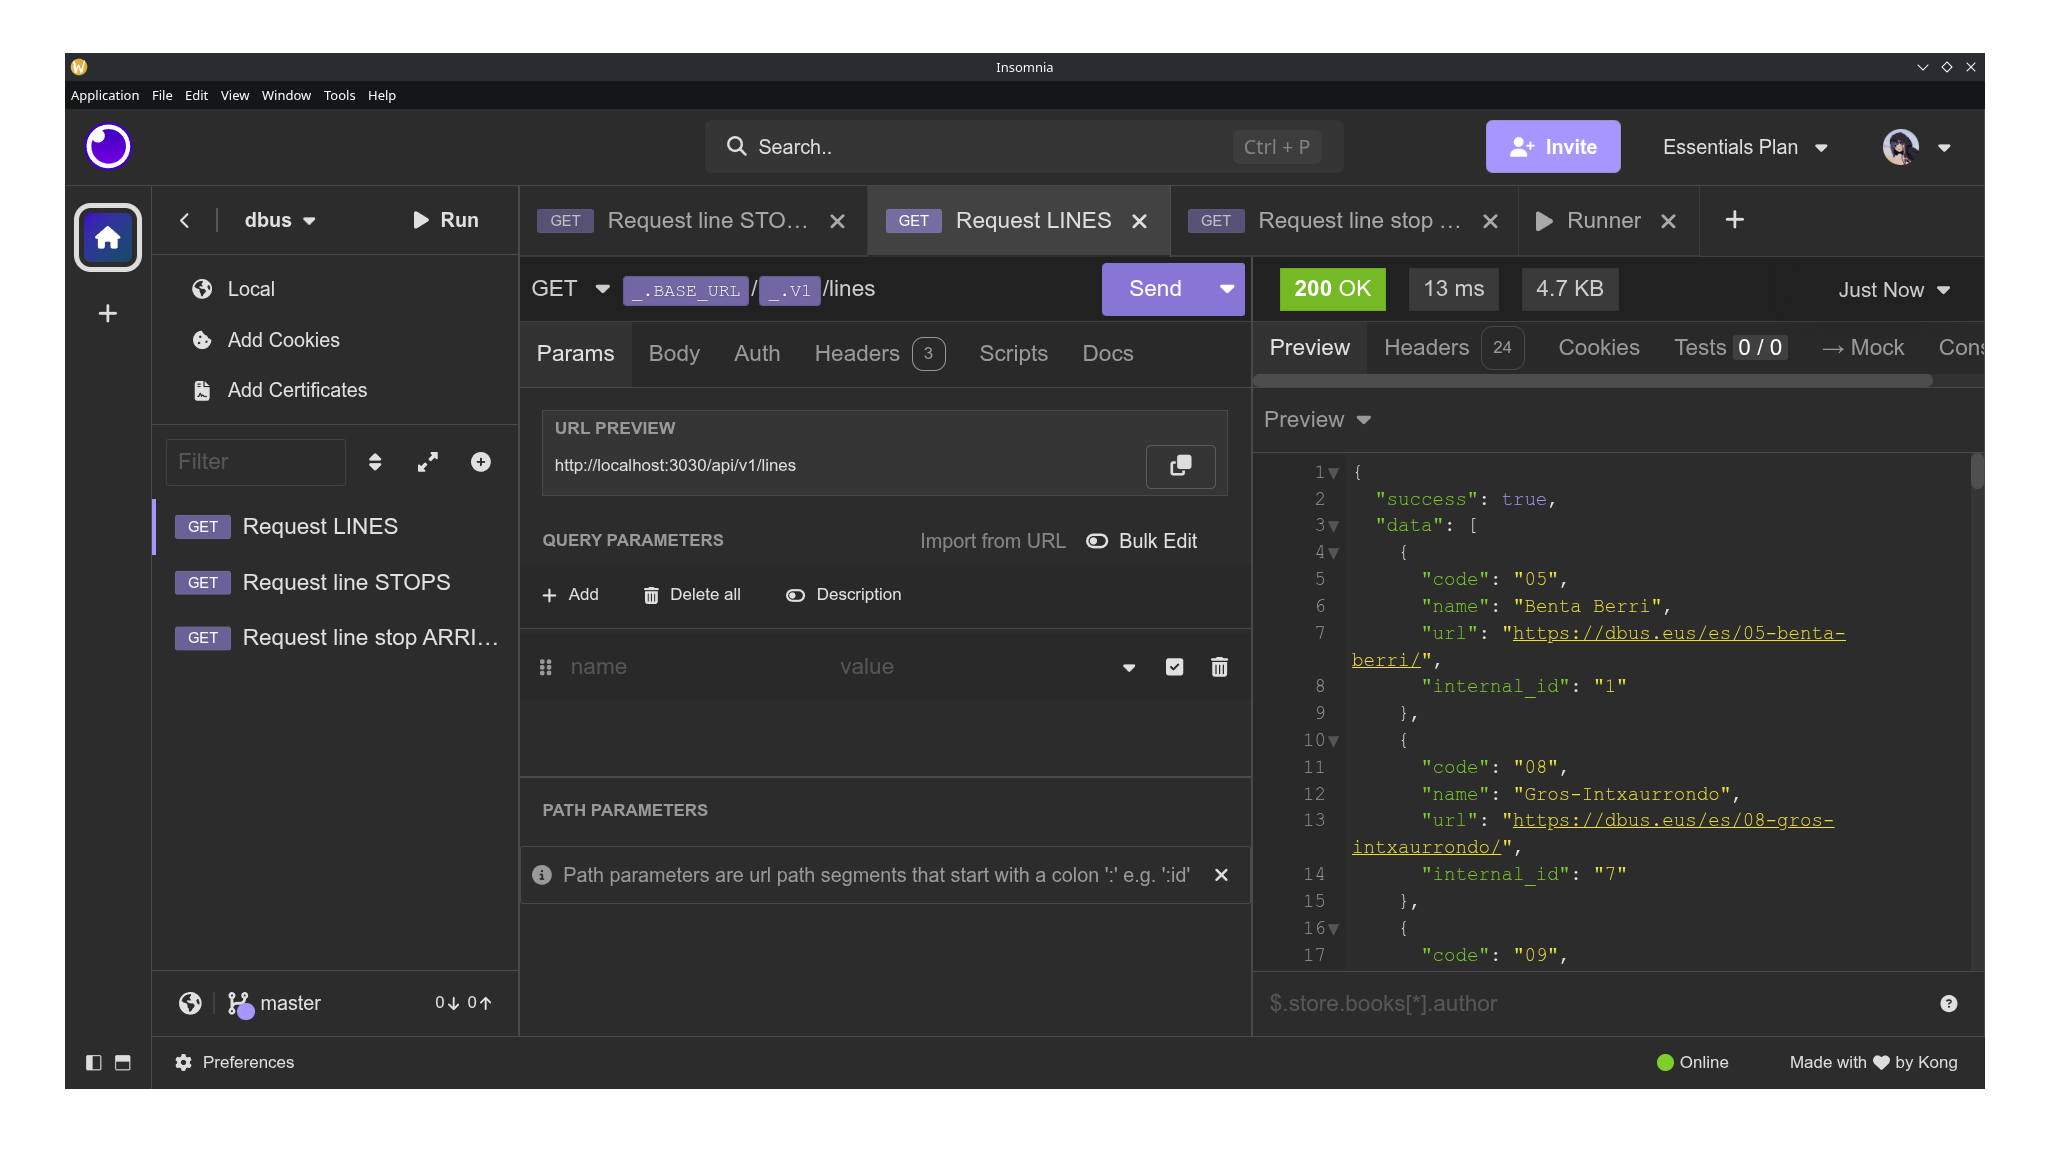Open the Send options dropdown arrow
2050x1166 pixels.
[1226, 289]
